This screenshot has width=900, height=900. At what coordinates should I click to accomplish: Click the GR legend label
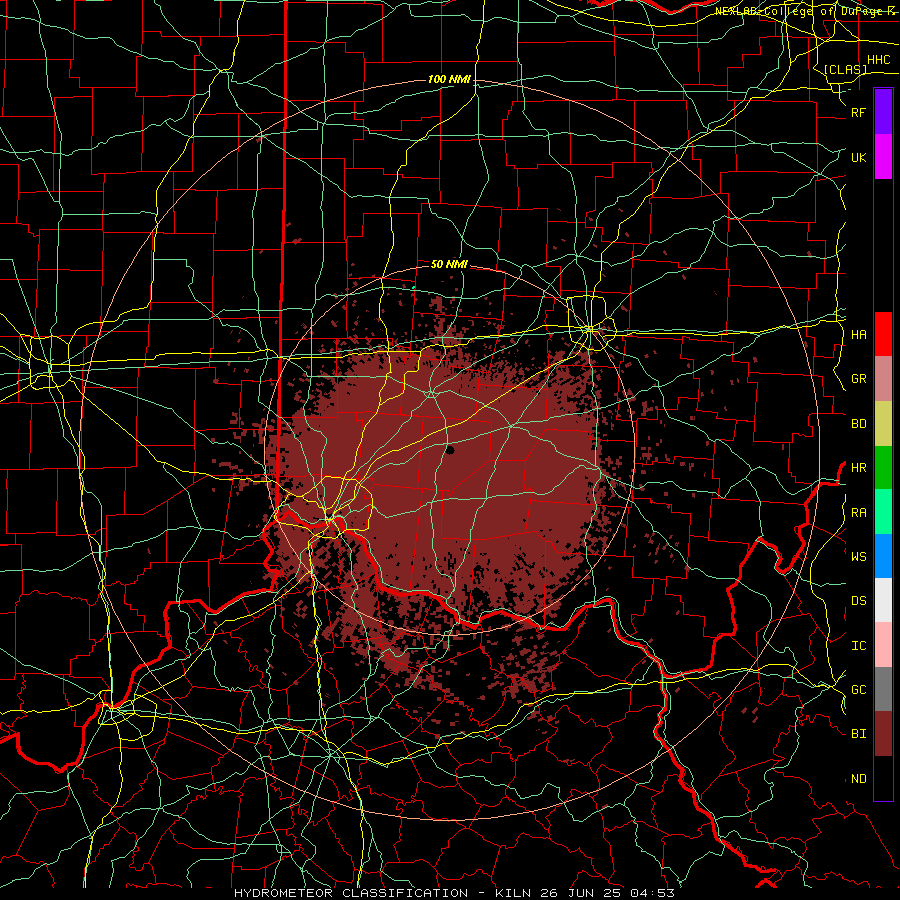point(859,379)
